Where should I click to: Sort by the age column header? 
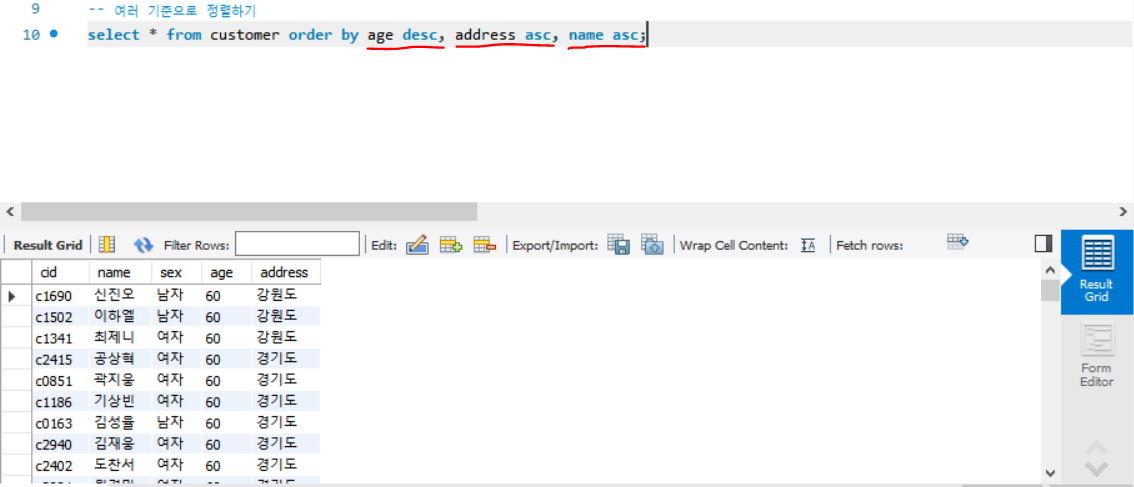226,273
